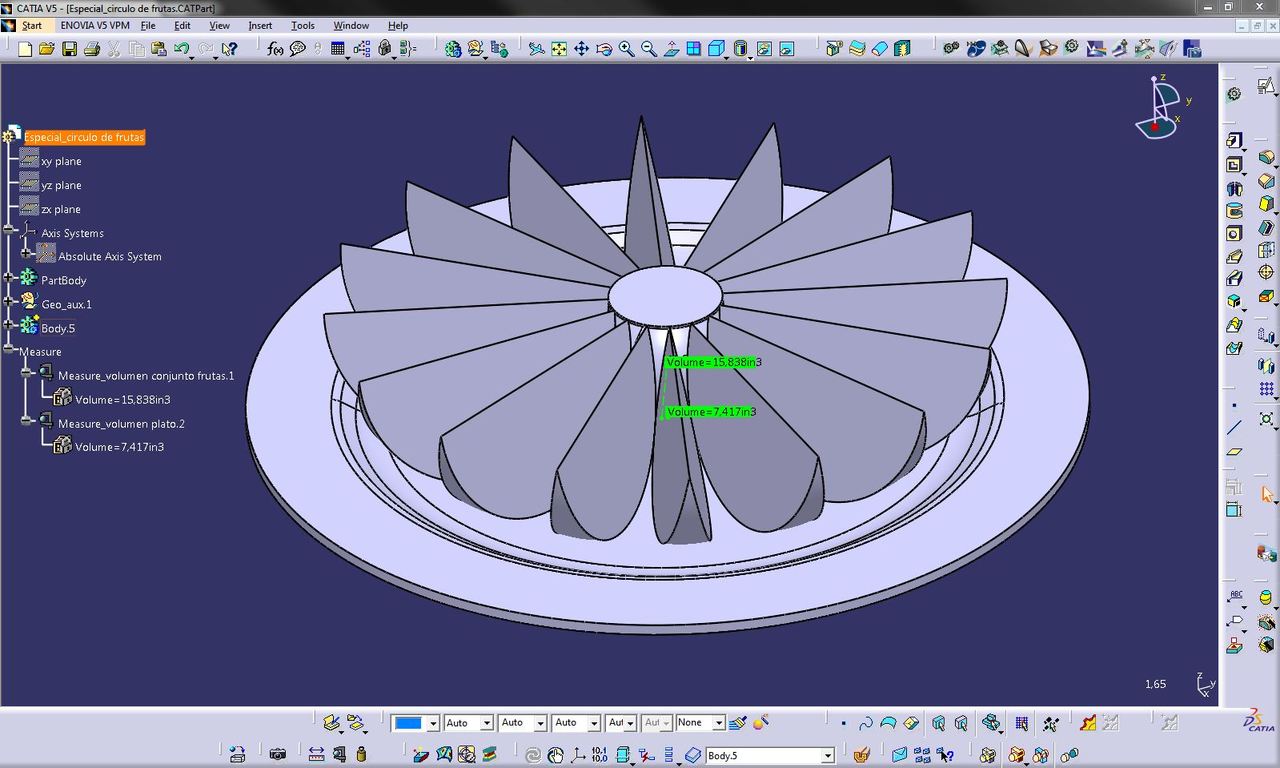
Task: Select the zx plane in the tree
Action: coord(61,209)
